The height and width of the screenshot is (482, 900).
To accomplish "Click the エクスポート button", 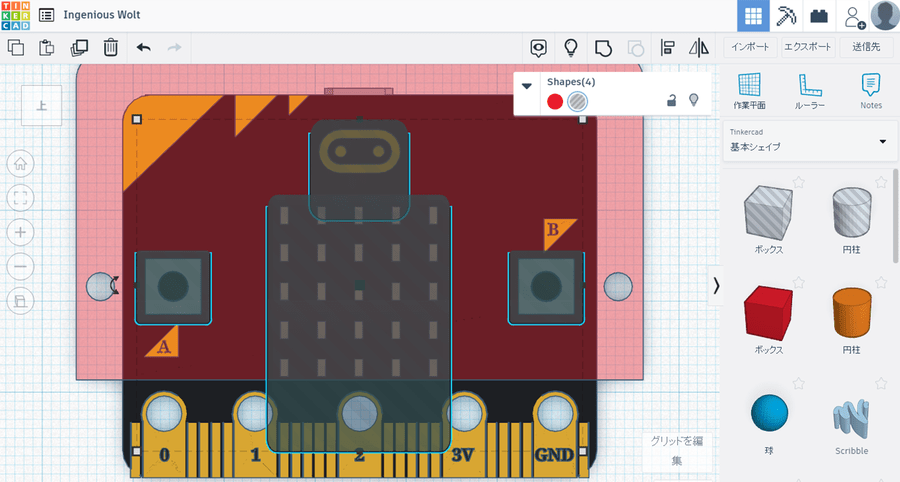I will coord(808,47).
